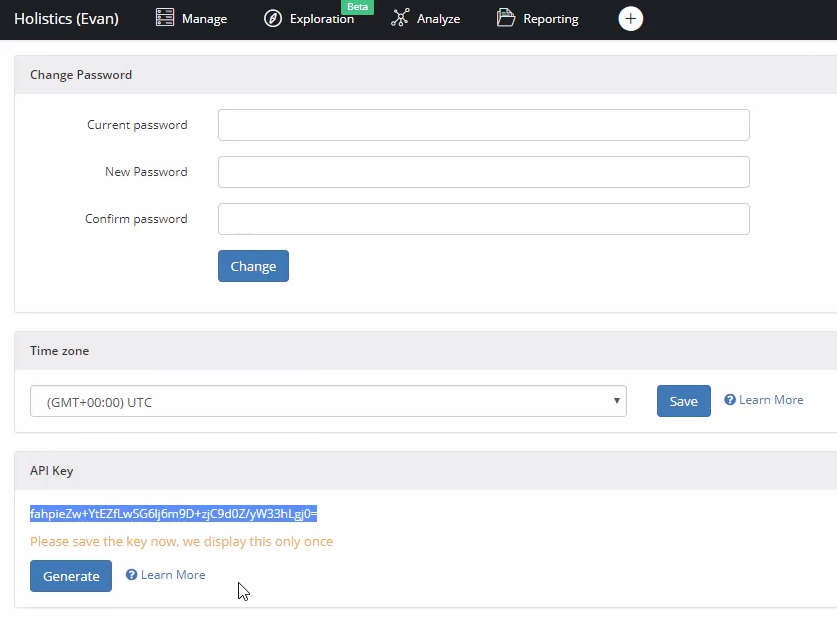The image size is (837, 639).
Task: Click question mark icon beside Generate button
Action: point(132,575)
